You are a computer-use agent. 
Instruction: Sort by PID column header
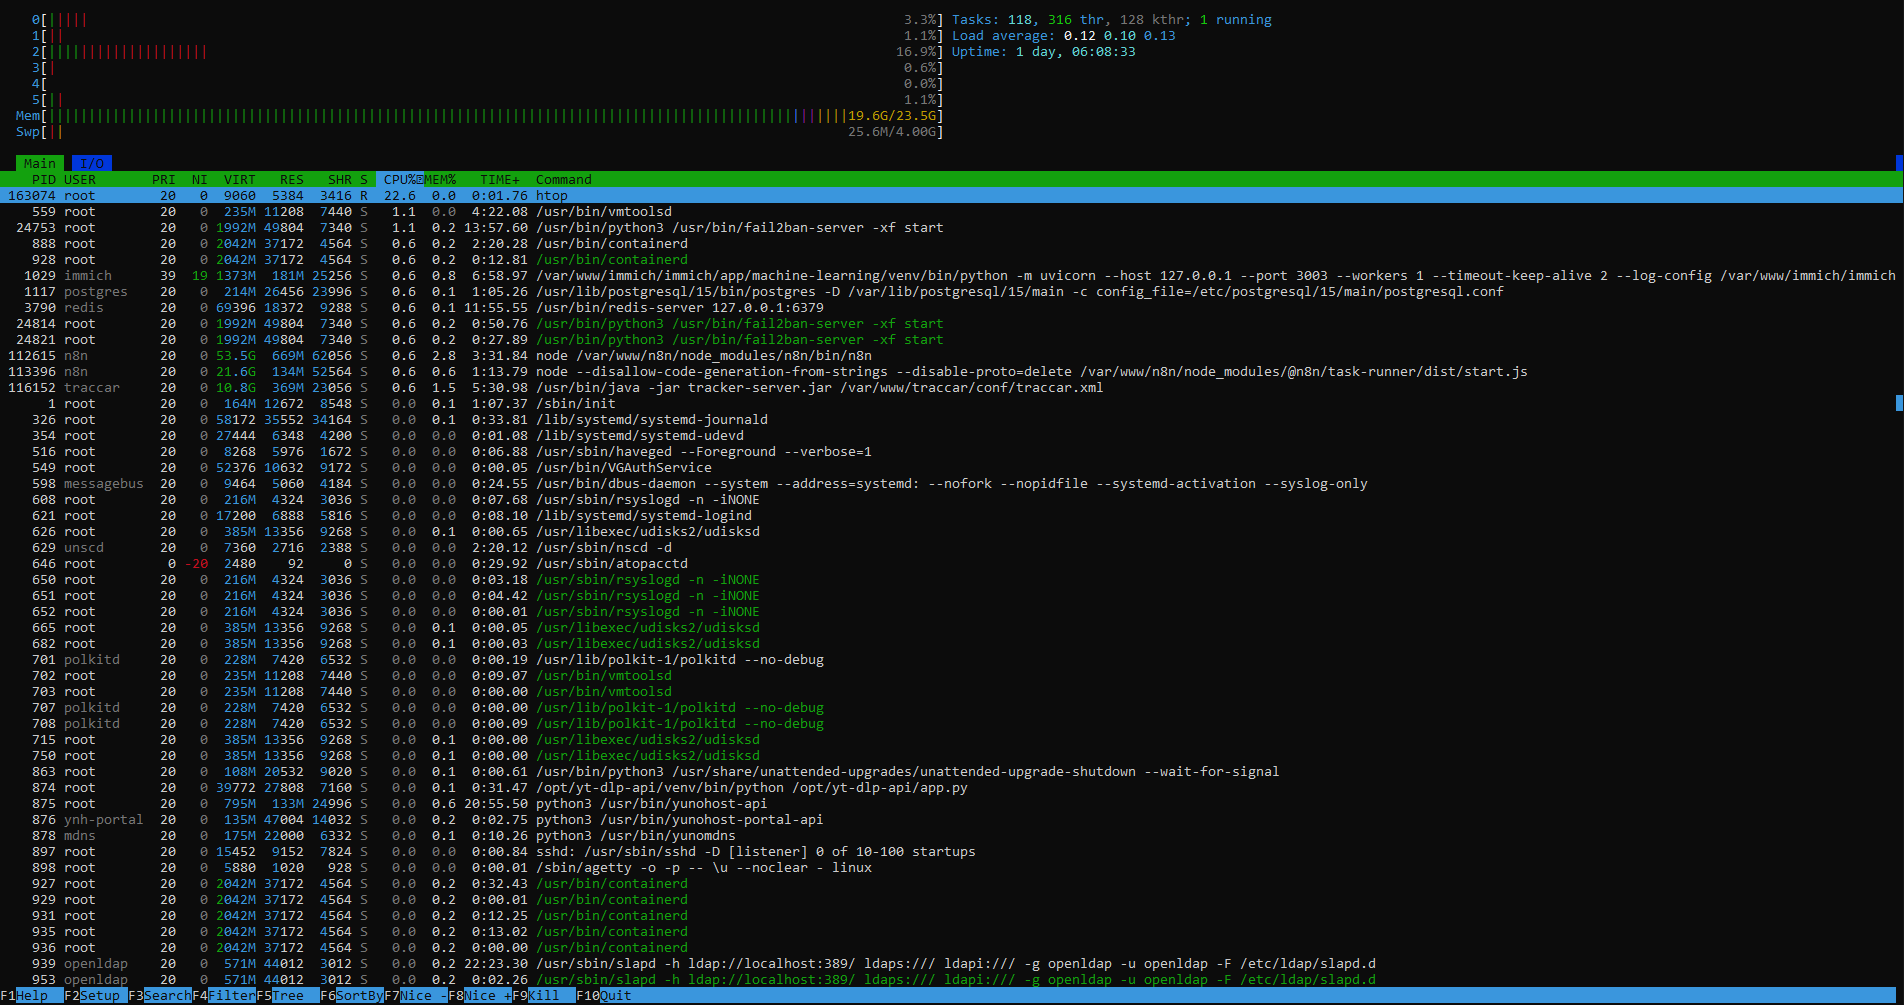click(44, 180)
